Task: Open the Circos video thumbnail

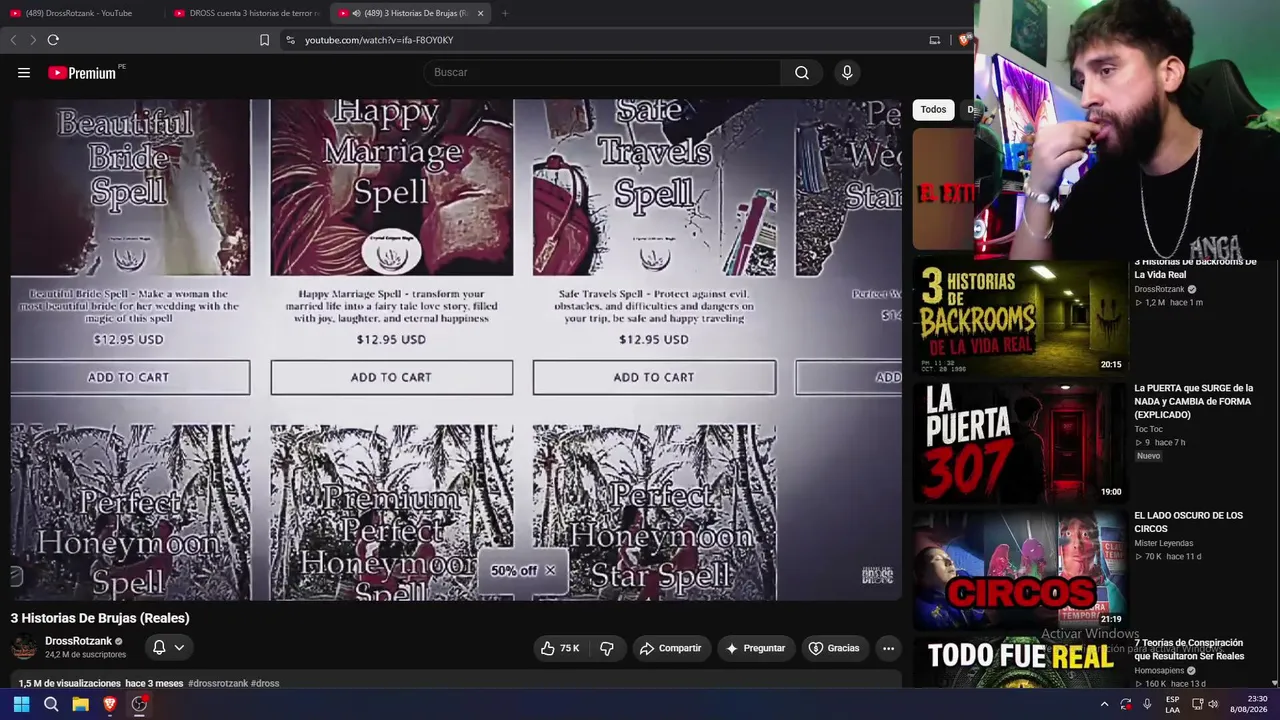Action: pos(1019,571)
